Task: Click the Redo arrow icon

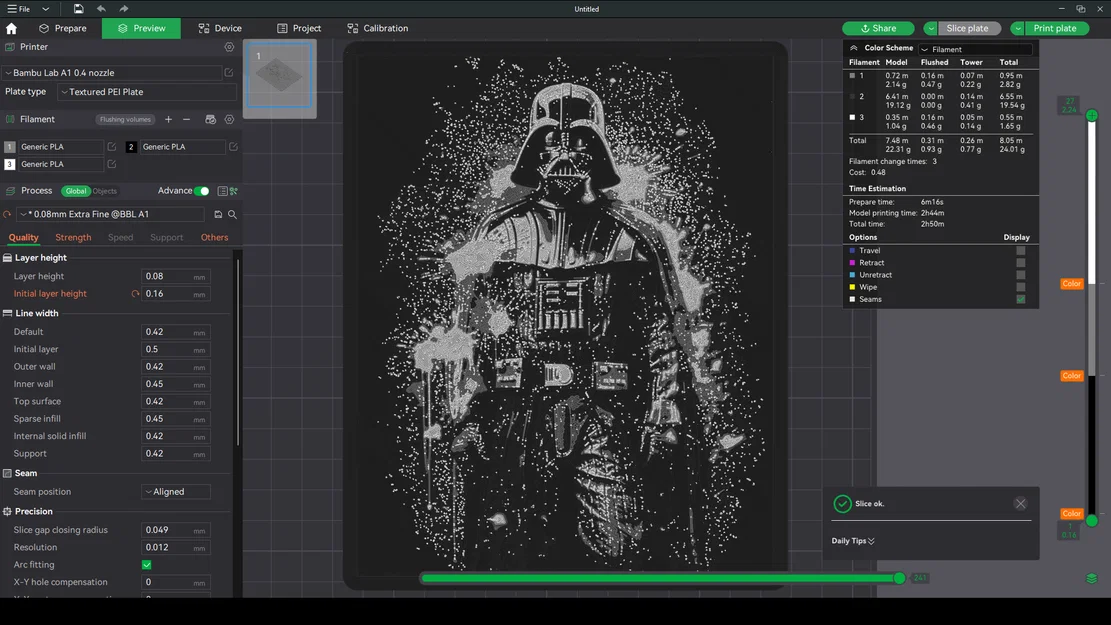Action: click(x=123, y=9)
